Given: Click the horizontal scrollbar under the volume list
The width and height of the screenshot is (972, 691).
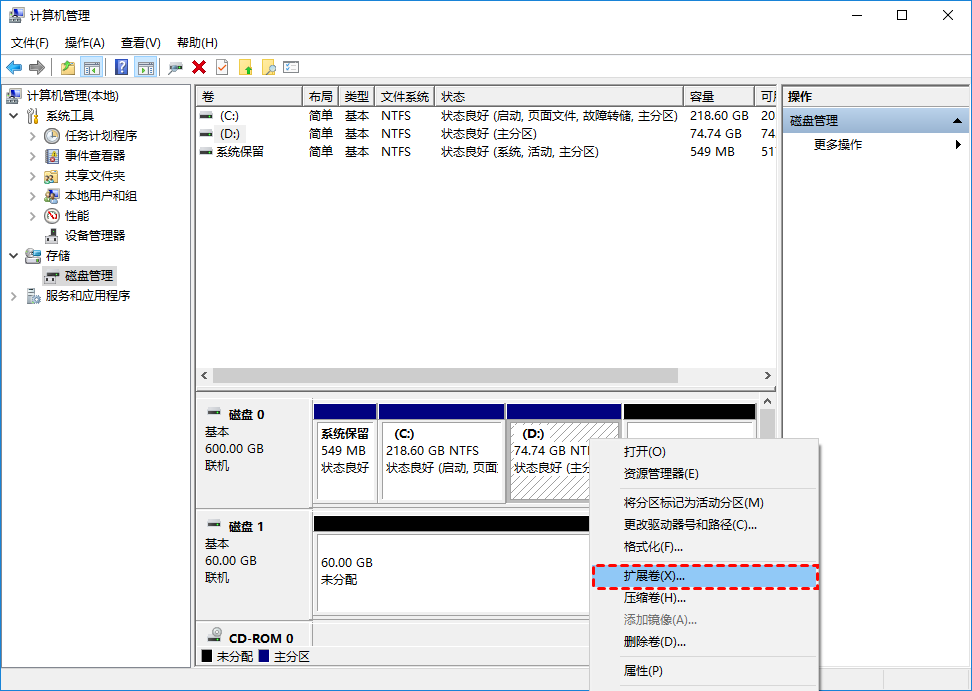Looking at the screenshot, I should pyautogui.click(x=445, y=376).
